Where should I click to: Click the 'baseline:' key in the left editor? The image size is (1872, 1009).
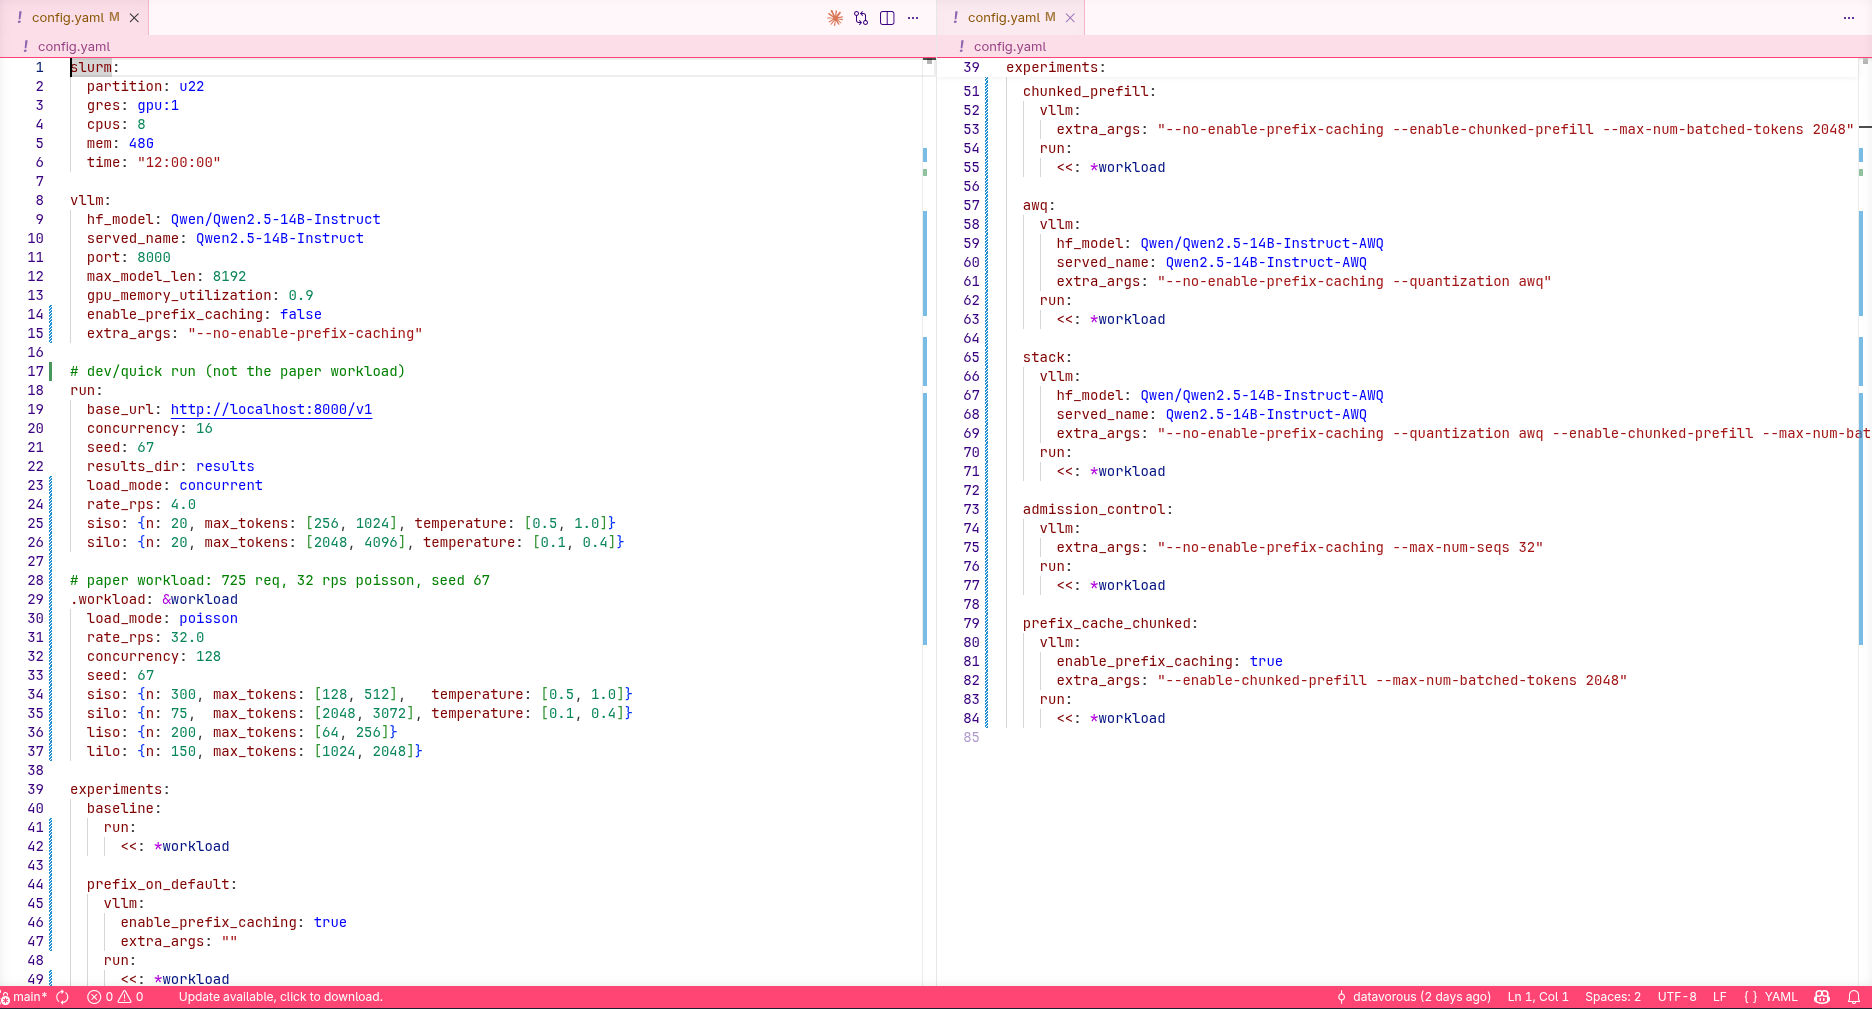pyautogui.click(x=124, y=808)
